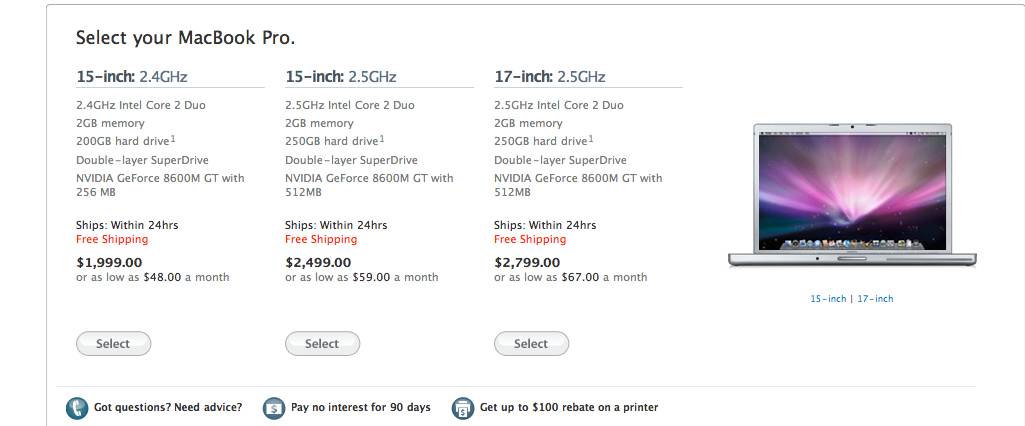Click the $48.00 a month financing text
The width and height of the screenshot is (1025, 426).
(x=186, y=277)
